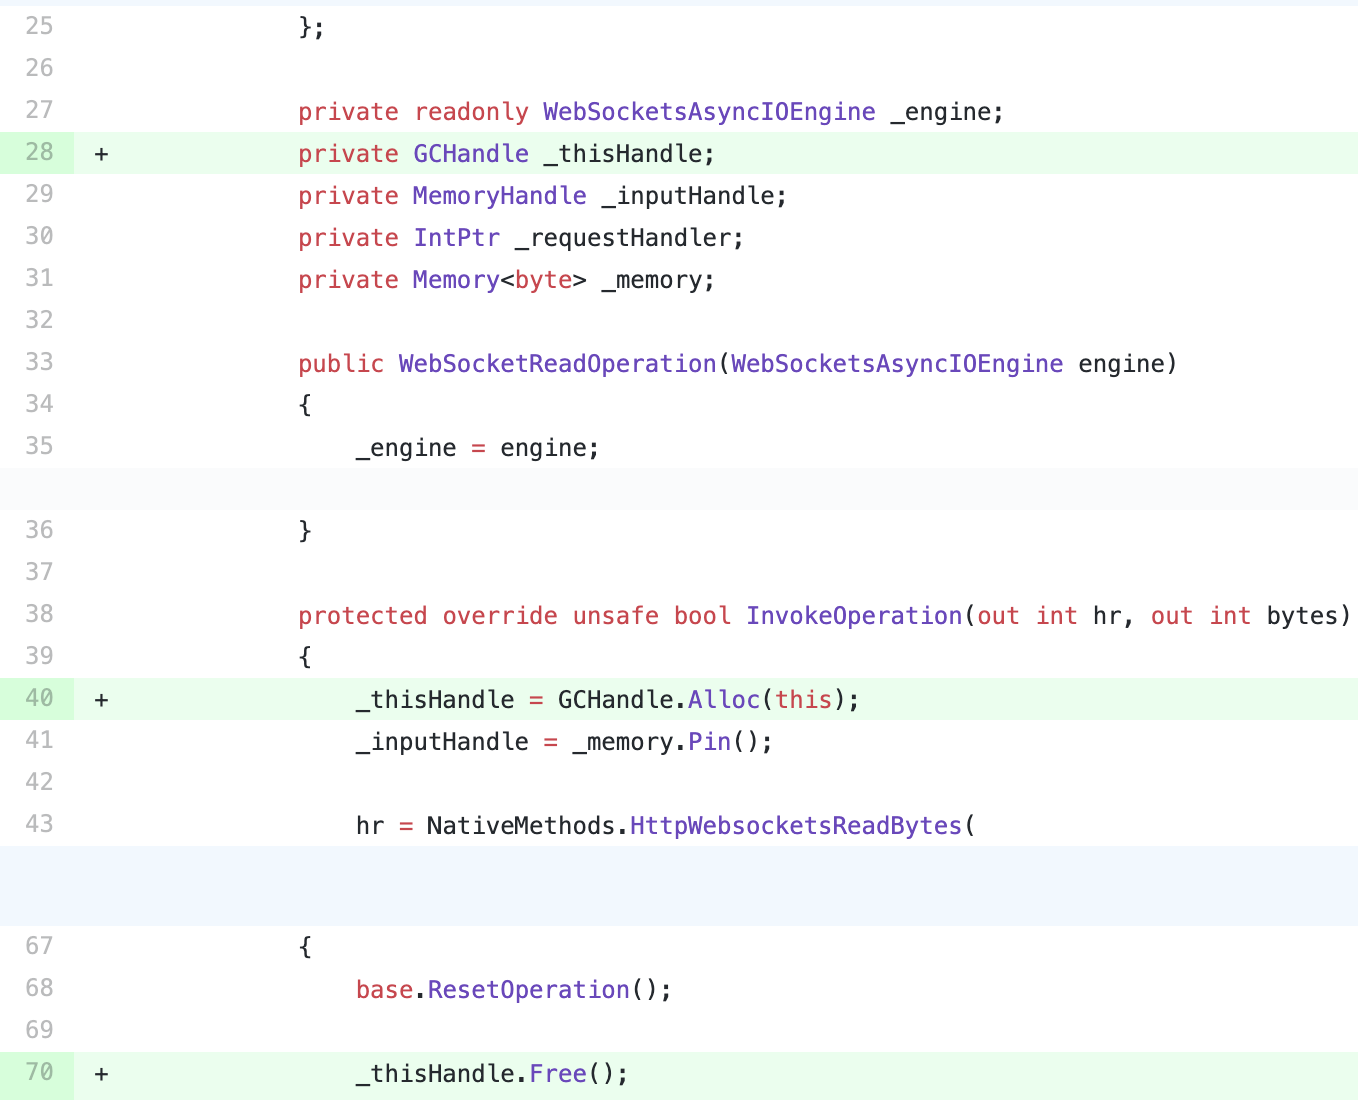This screenshot has height=1100, width=1358.
Task: Click the ResetOperation call on line 68
Action: [x=528, y=990]
